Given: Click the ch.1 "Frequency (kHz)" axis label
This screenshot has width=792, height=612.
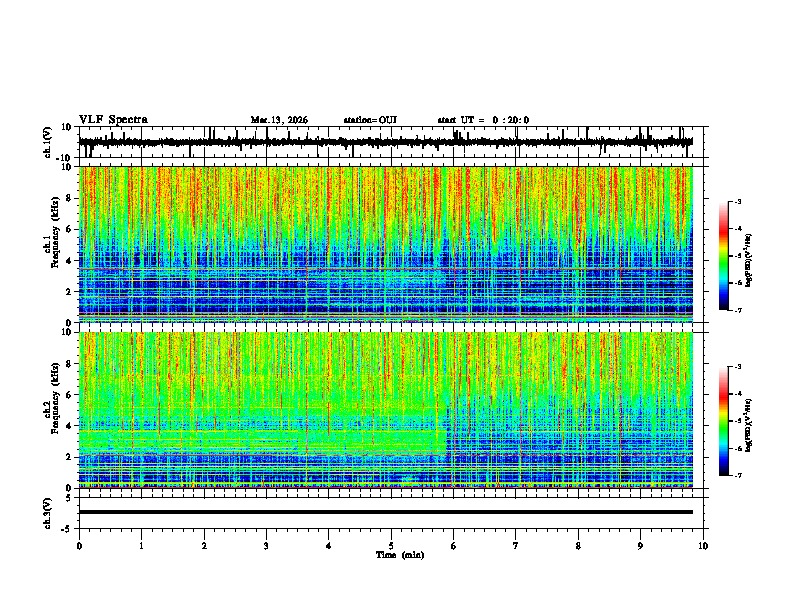Looking at the screenshot, I should click(x=55, y=232).
